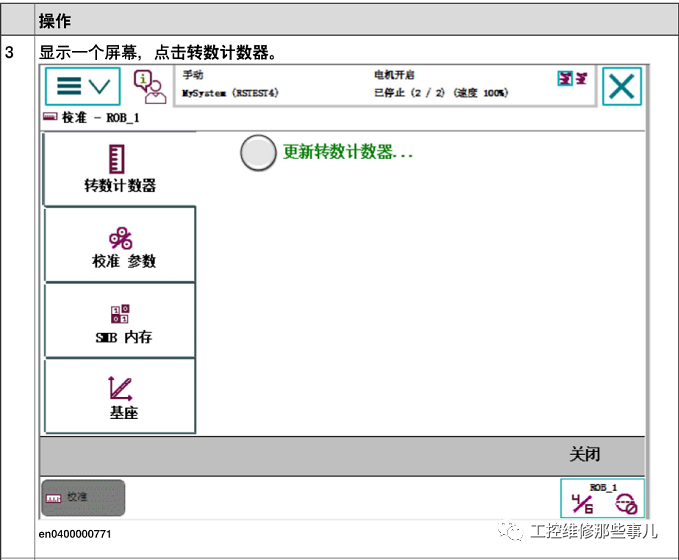Click the 校准 - ROB_1 title
679x560 pixels.
pyautogui.click(x=100, y=117)
